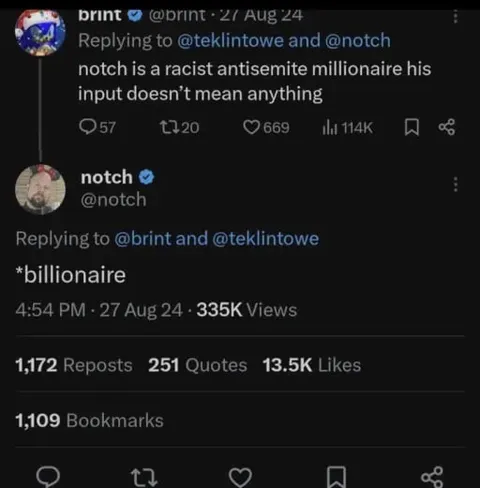View the 1,172 Reposts list
This screenshot has width=480, height=488.
pos(74,365)
